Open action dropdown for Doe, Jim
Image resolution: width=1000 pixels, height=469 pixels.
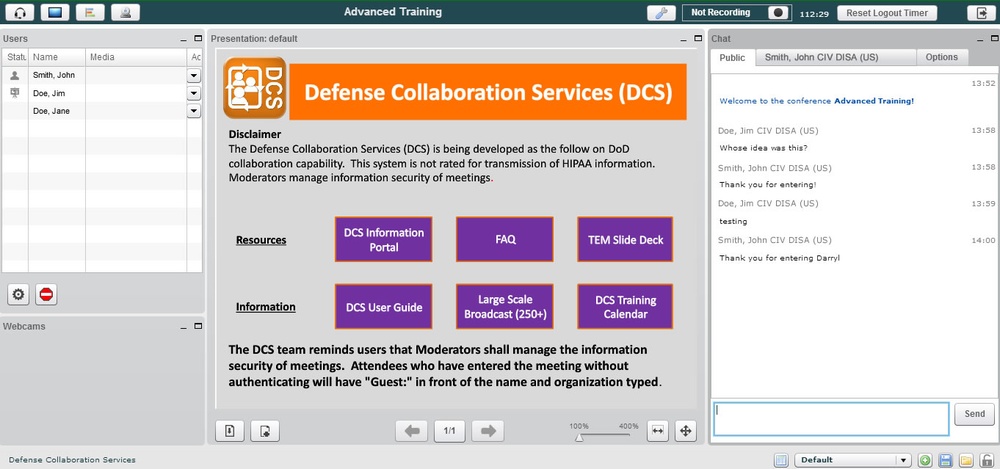tap(194, 93)
